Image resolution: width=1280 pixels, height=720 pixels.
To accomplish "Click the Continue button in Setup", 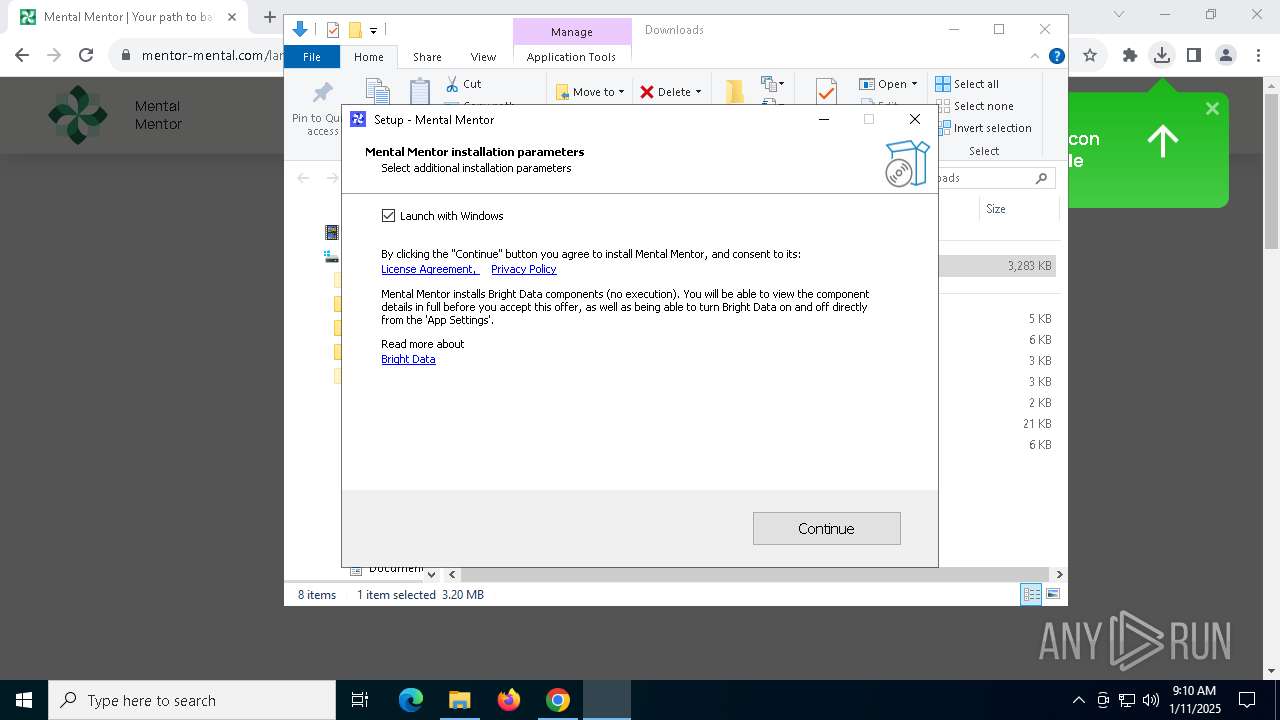I will [x=826, y=528].
